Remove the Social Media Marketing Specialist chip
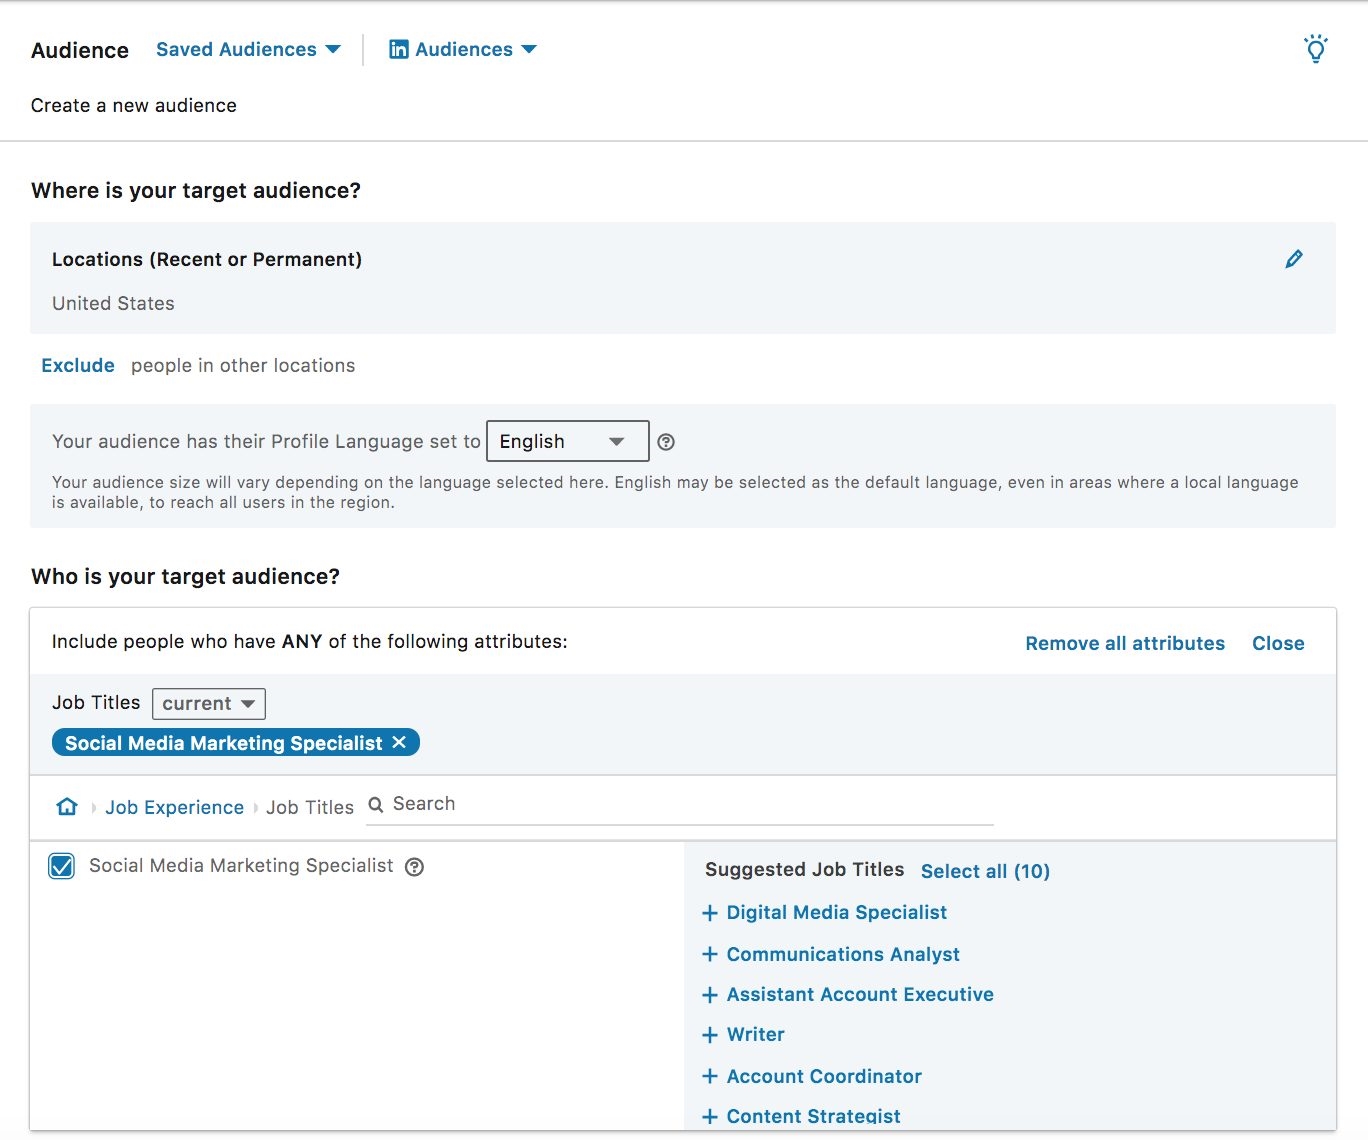 click(x=400, y=742)
